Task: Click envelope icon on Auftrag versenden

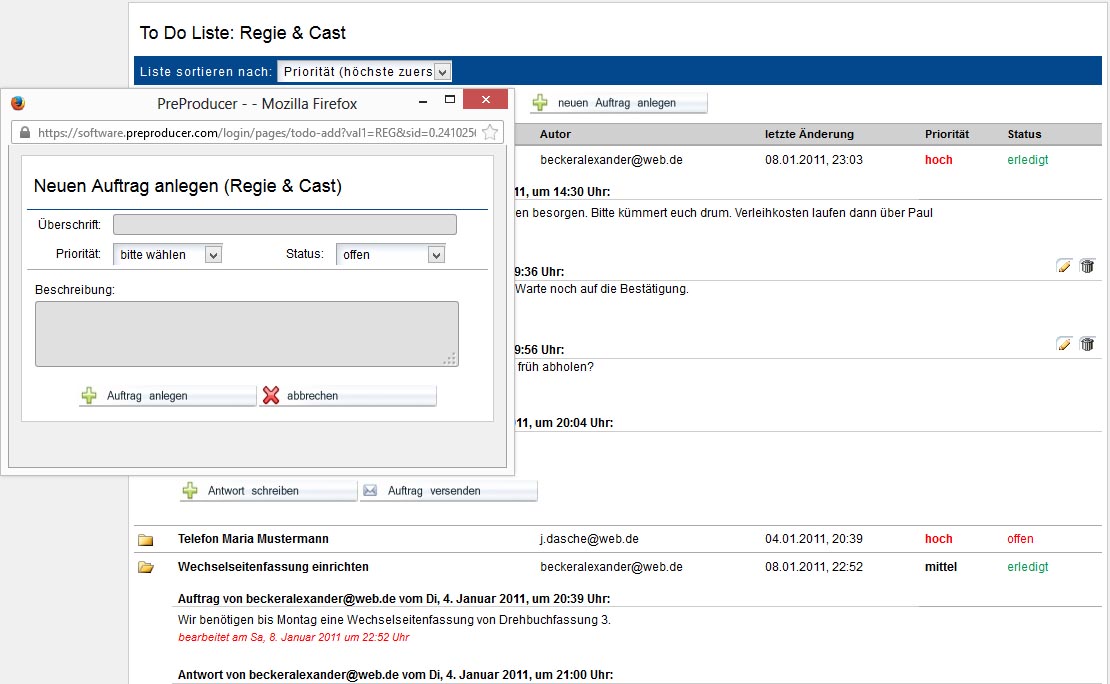Action: click(370, 490)
